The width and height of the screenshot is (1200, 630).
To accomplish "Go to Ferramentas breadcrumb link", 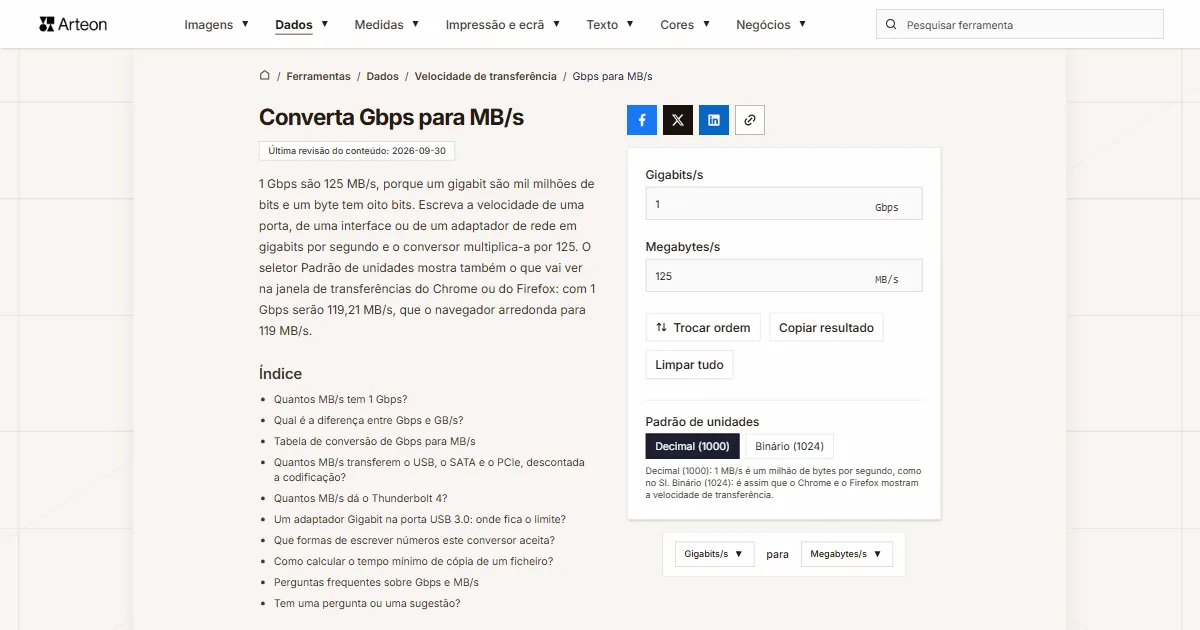I will 318,76.
